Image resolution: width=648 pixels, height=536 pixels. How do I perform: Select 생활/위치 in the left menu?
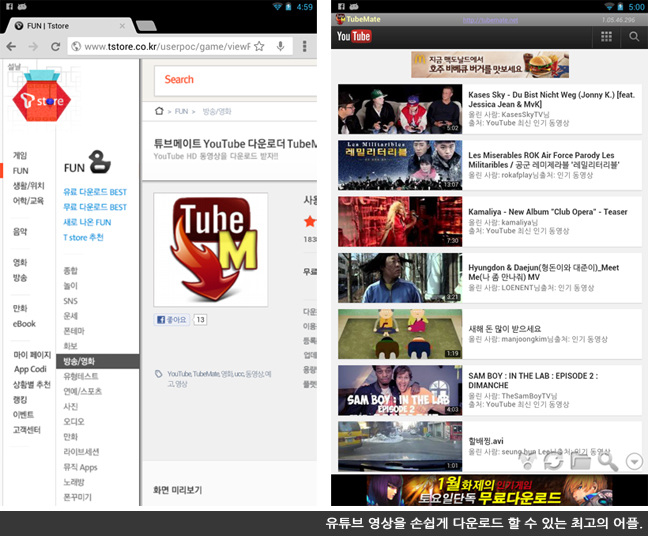pyautogui.click(x=29, y=186)
